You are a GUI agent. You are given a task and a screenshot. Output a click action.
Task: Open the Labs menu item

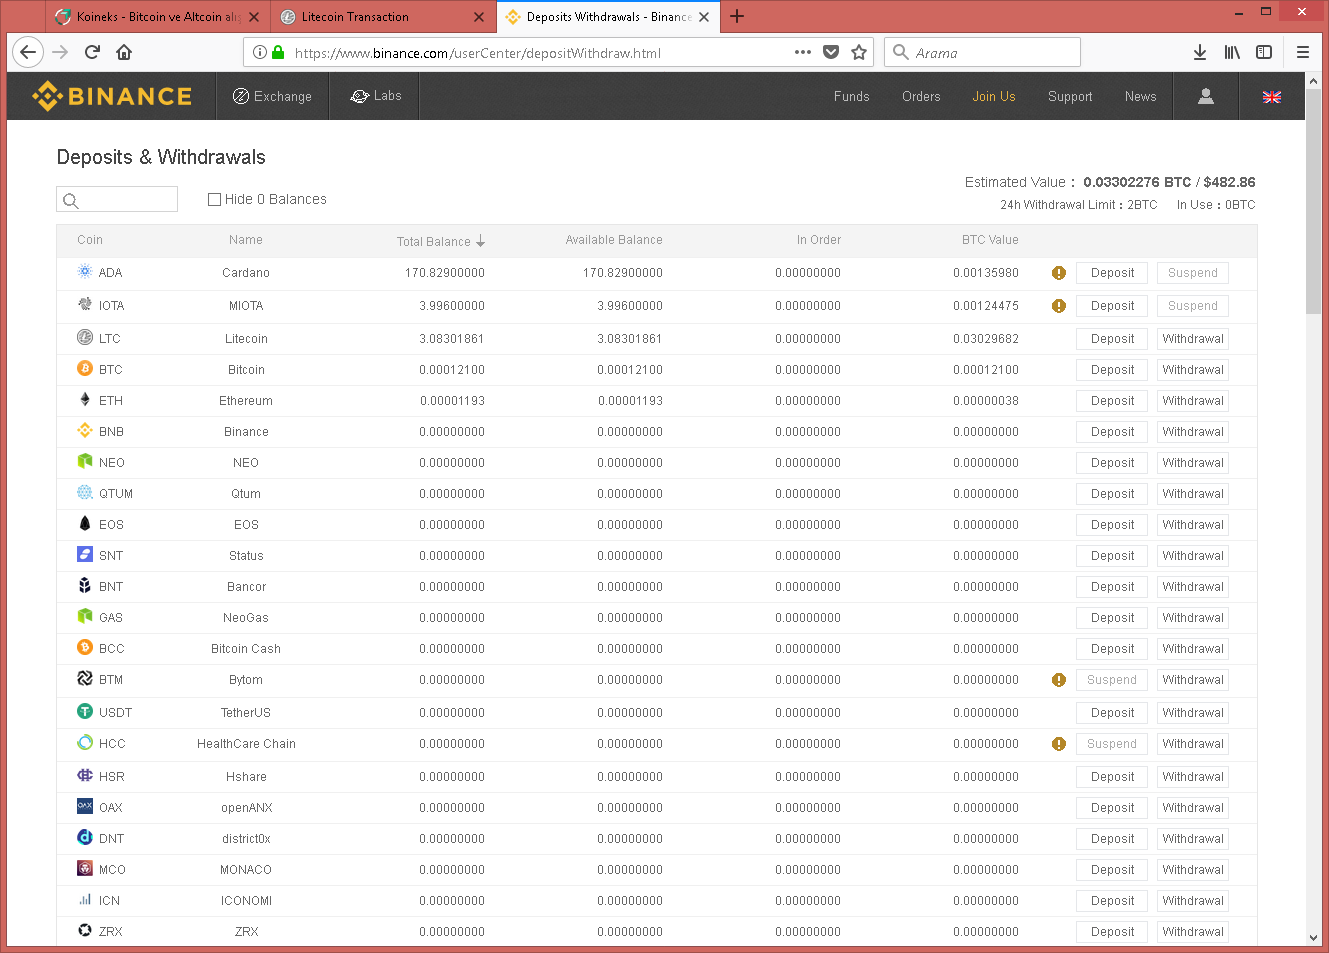pos(375,96)
